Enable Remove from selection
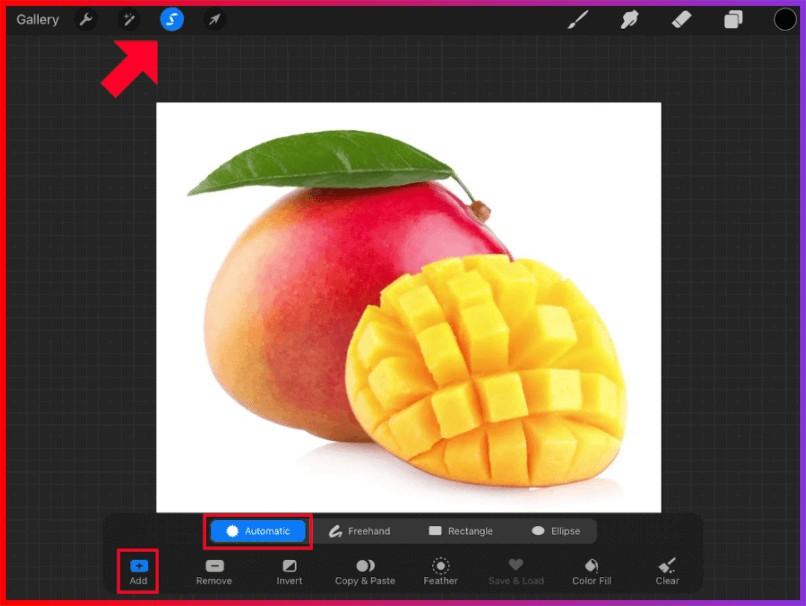 (x=214, y=571)
